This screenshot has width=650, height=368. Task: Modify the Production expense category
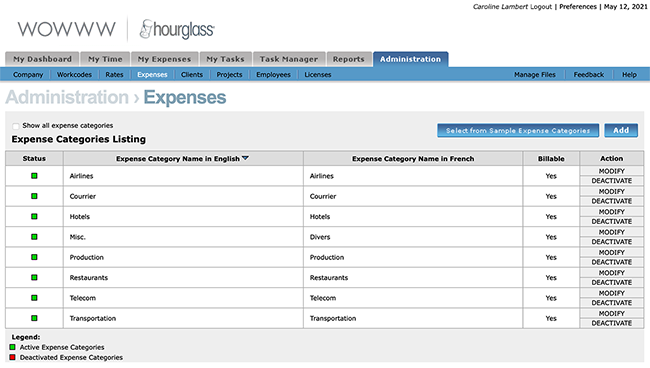point(611,252)
